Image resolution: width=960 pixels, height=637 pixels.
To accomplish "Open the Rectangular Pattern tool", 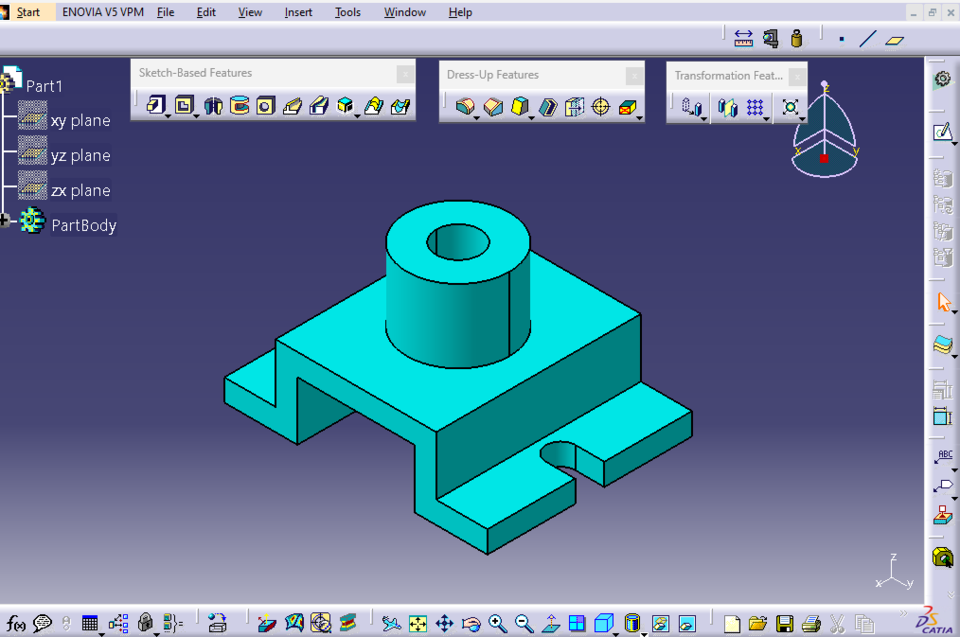I will [x=755, y=105].
